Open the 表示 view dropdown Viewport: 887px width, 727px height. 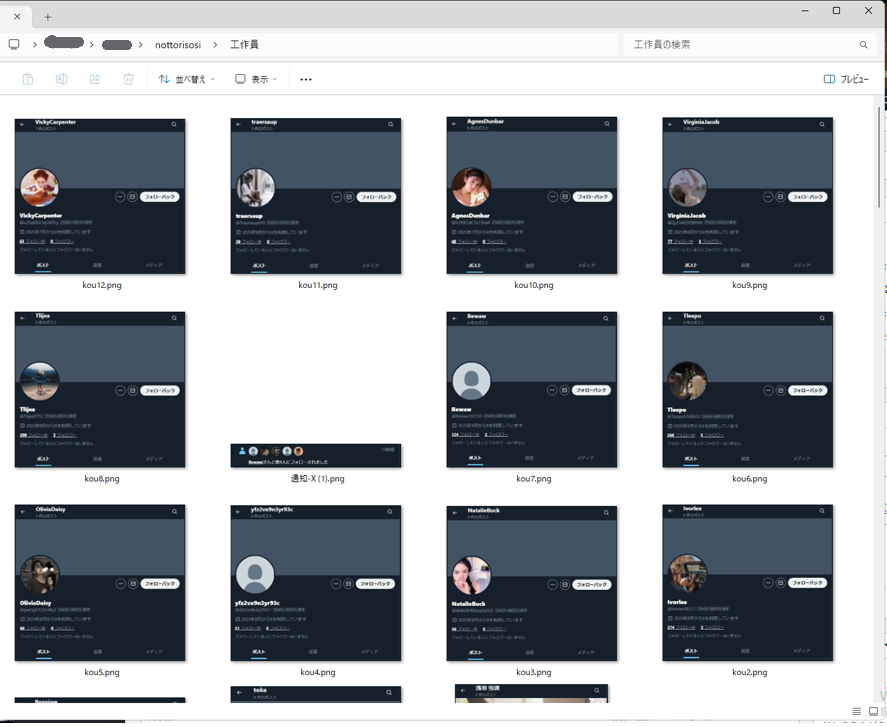tap(256, 79)
